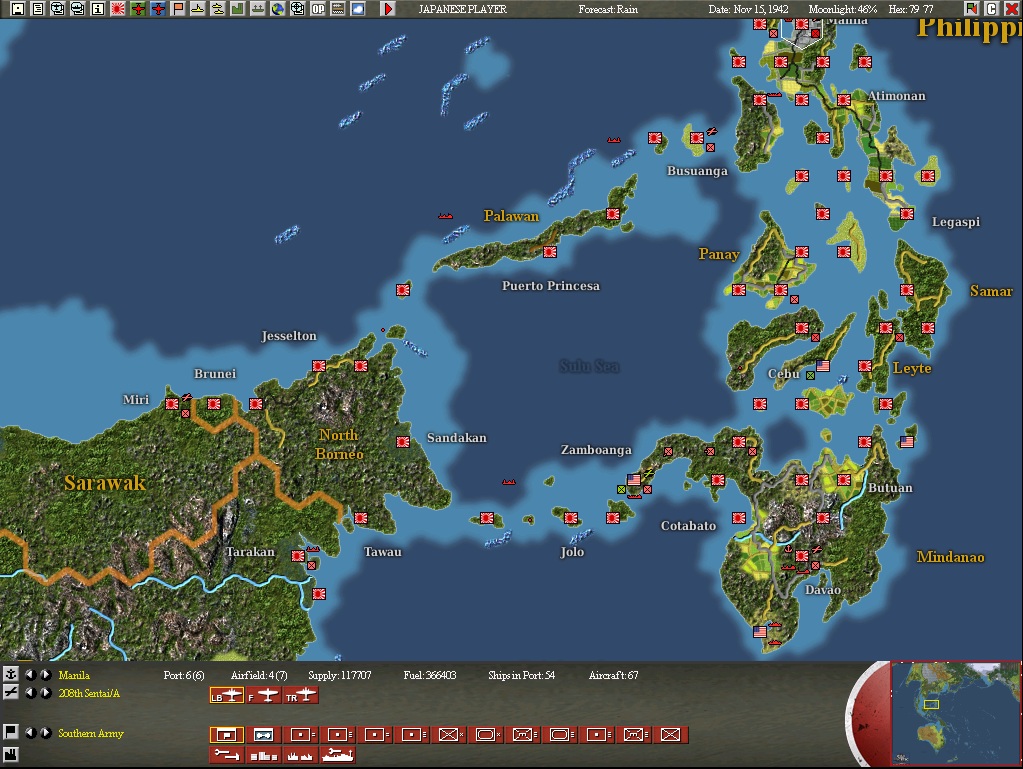1023x769 pixels.
Task: Click the single yellow ship toolbar icon
Action: click(198, 8)
